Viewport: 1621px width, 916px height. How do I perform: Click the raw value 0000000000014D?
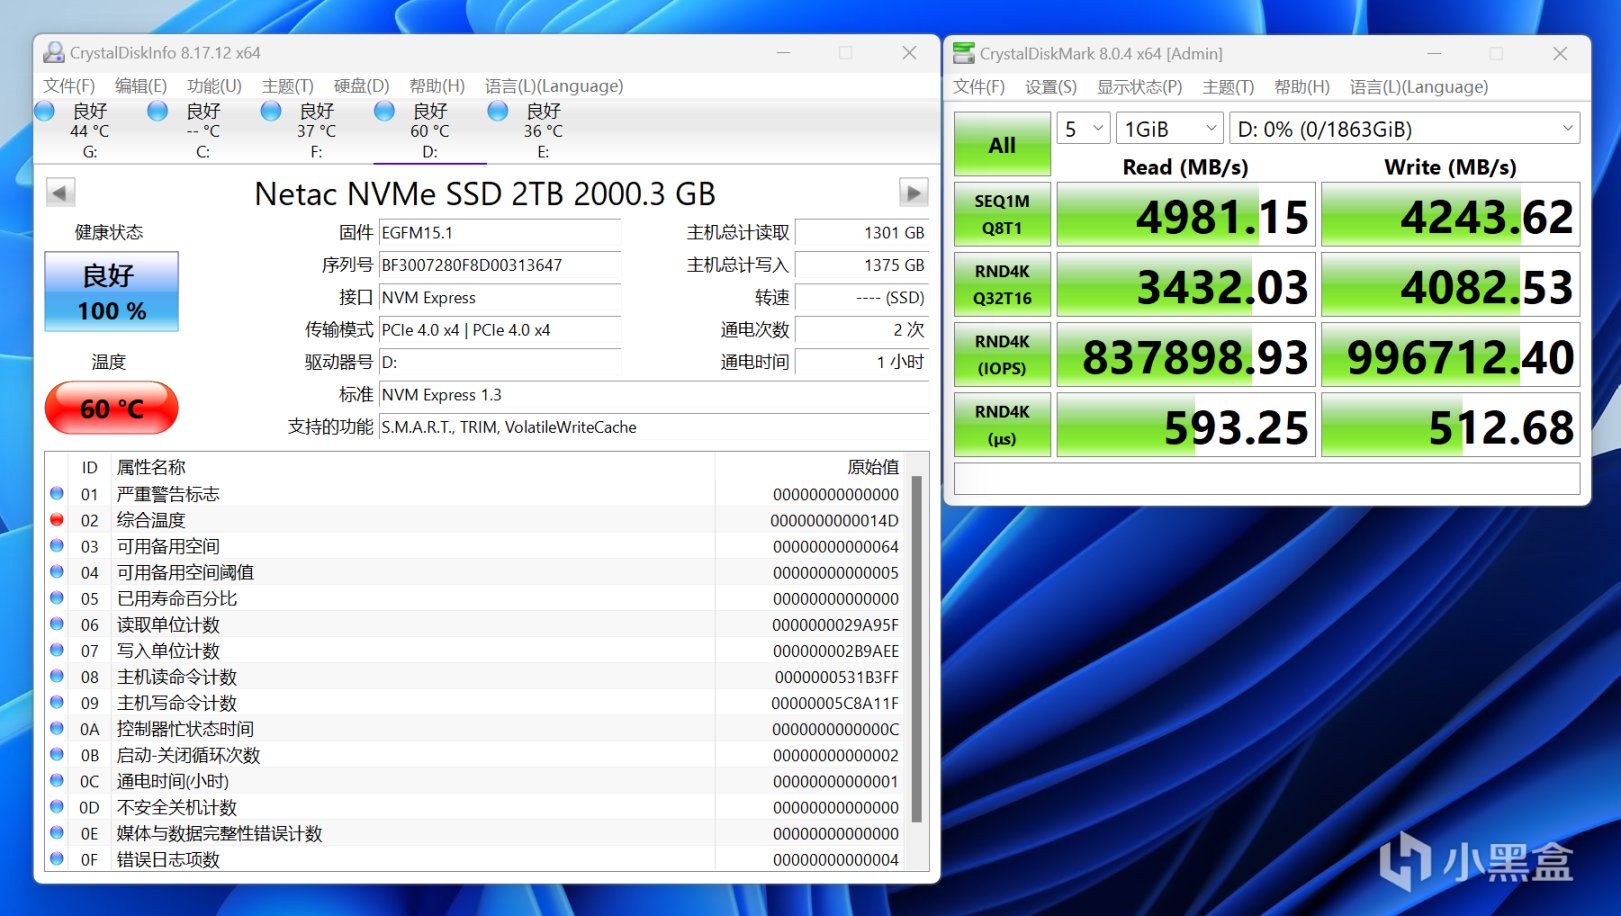pyautogui.click(x=834, y=520)
